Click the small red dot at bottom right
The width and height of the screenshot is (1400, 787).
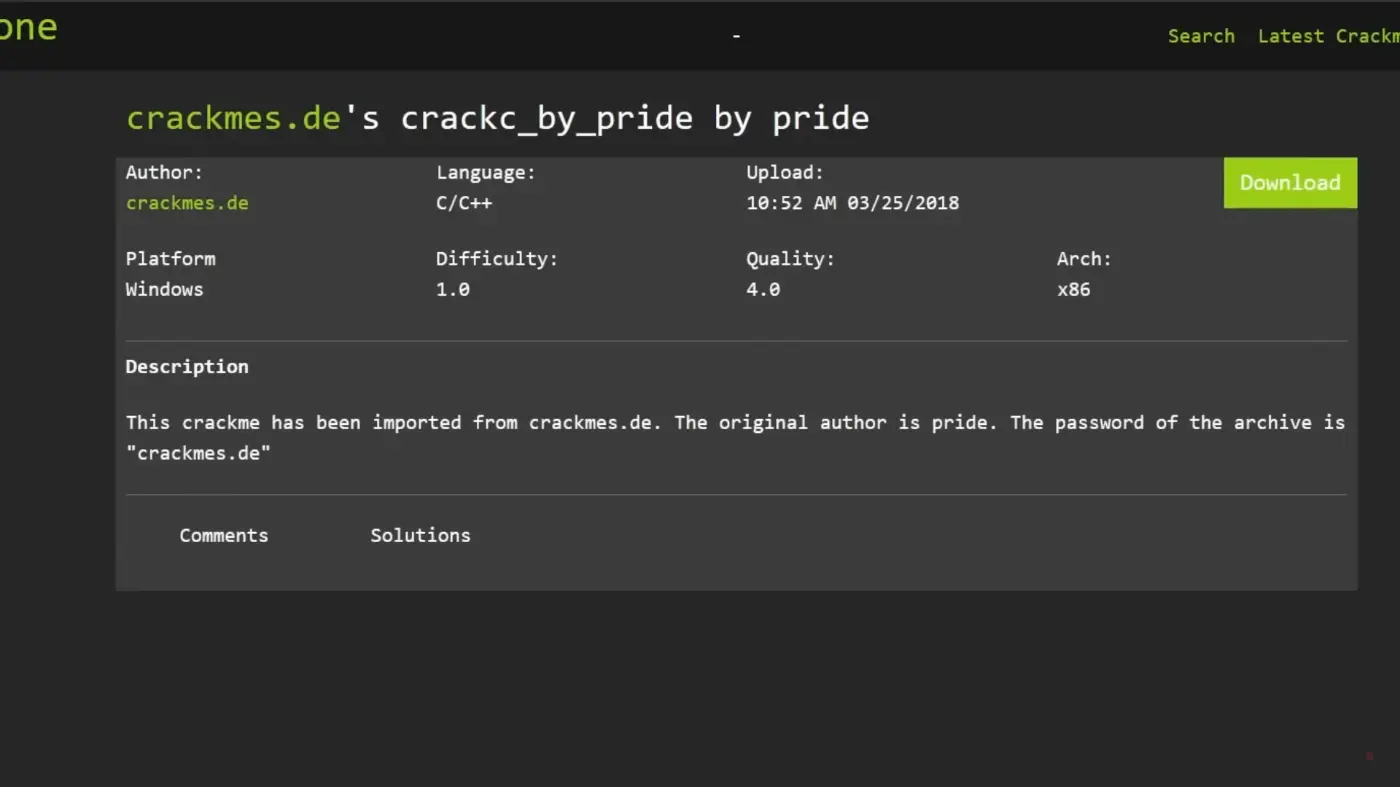point(1369,756)
